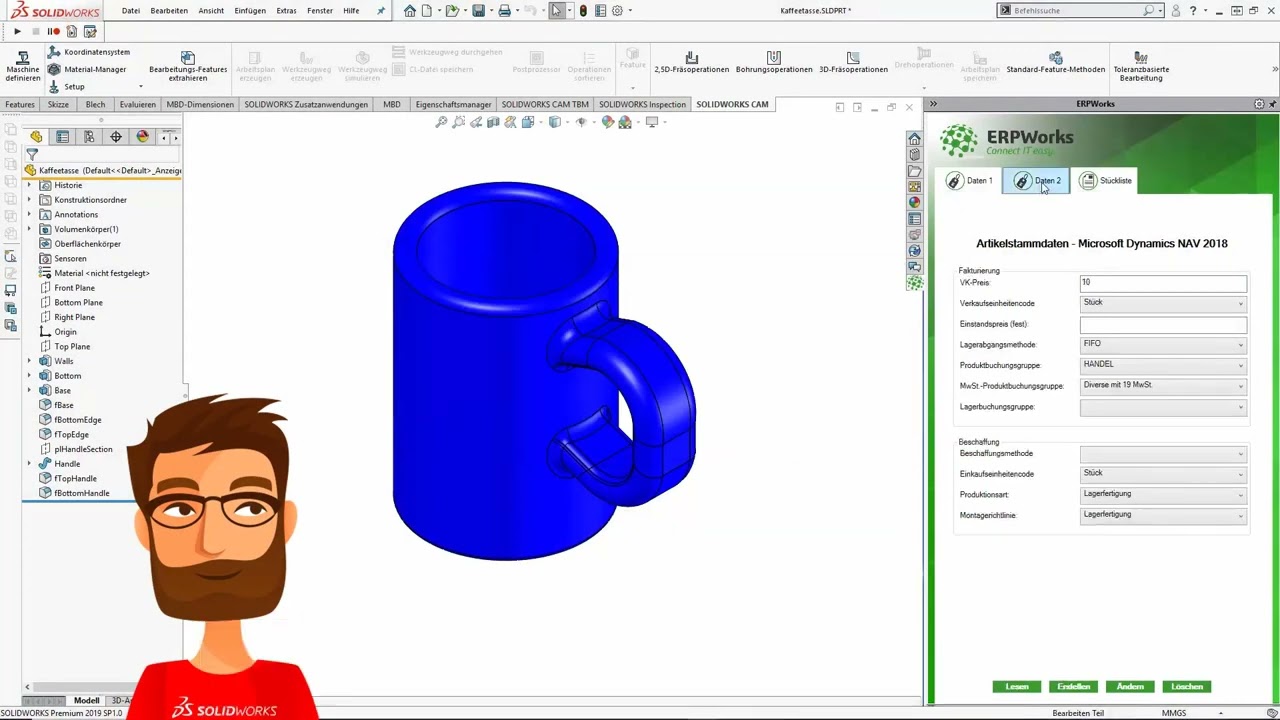Switch to the SOLIDWORKS Inspection tab
This screenshot has width=1280, height=720.
(643, 104)
